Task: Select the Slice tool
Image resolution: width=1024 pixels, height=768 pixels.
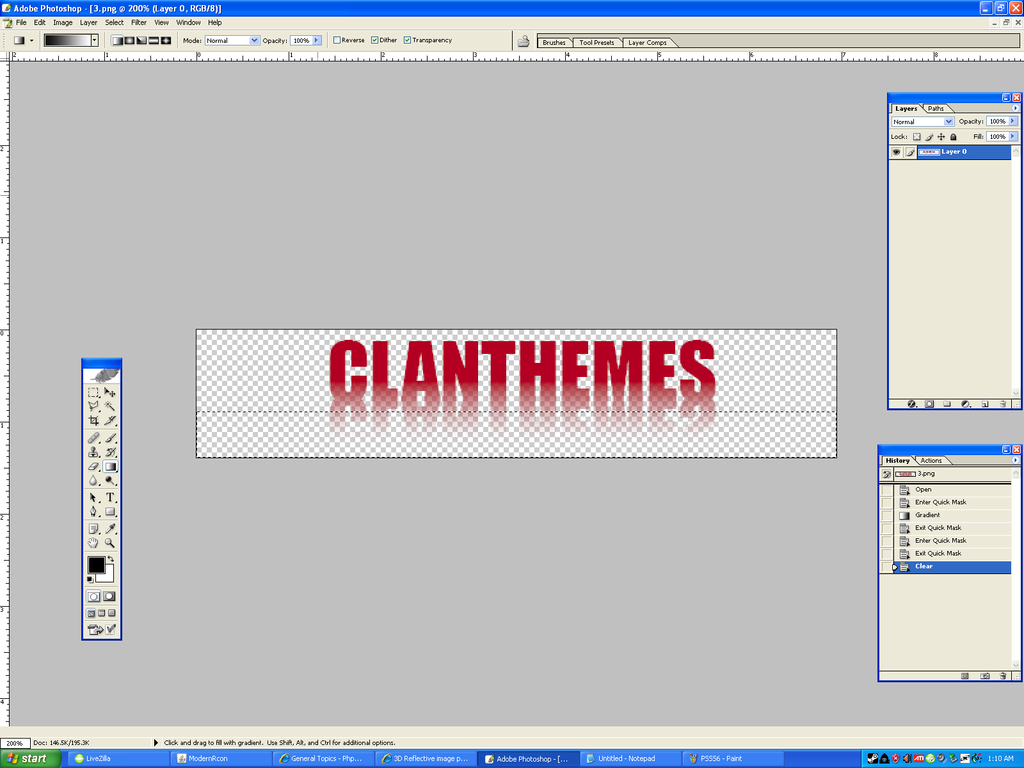Action: [x=110, y=421]
